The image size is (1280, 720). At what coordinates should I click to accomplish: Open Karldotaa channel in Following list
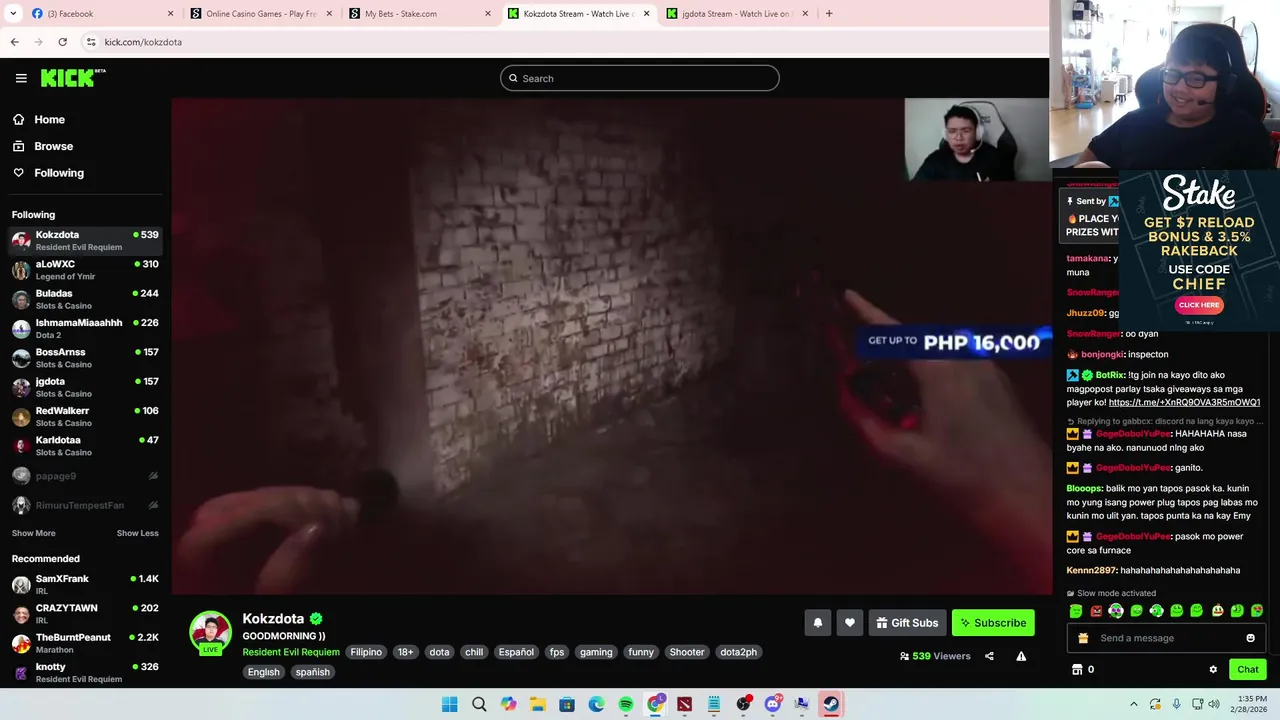click(x=85, y=445)
